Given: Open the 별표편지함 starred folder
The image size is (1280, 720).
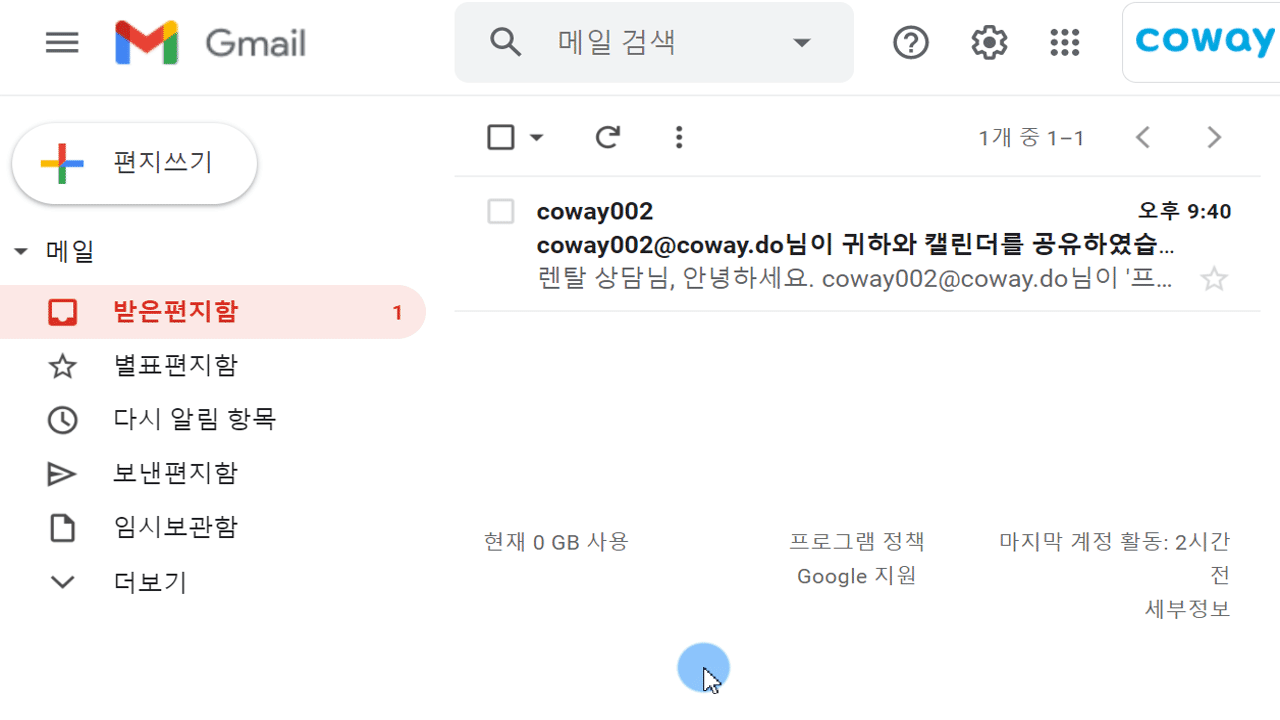Looking at the screenshot, I should click(x=212, y=366).
